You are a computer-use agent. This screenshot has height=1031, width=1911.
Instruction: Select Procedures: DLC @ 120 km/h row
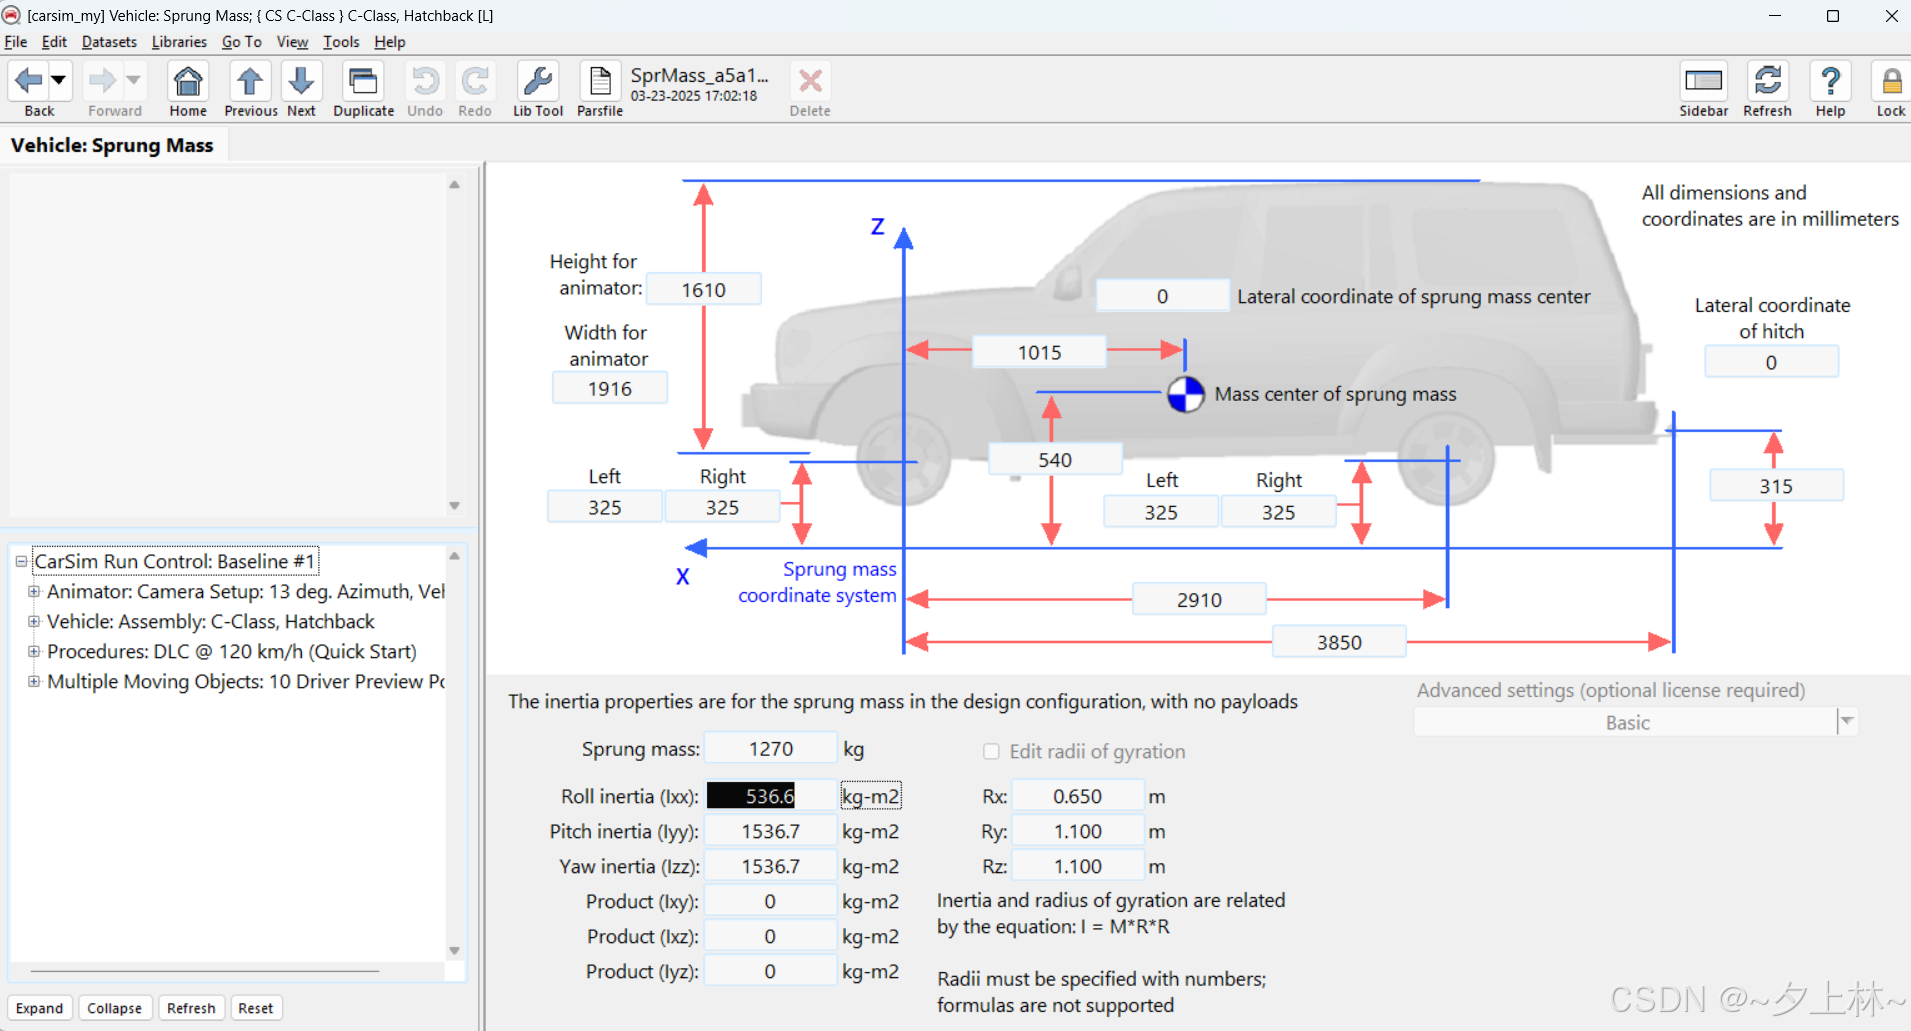[x=232, y=651]
